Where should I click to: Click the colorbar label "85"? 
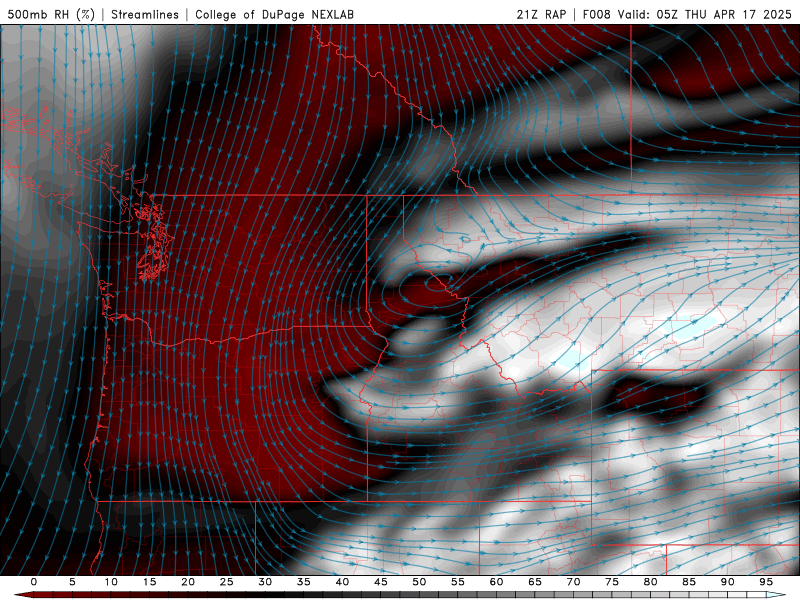tap(689, 582)
